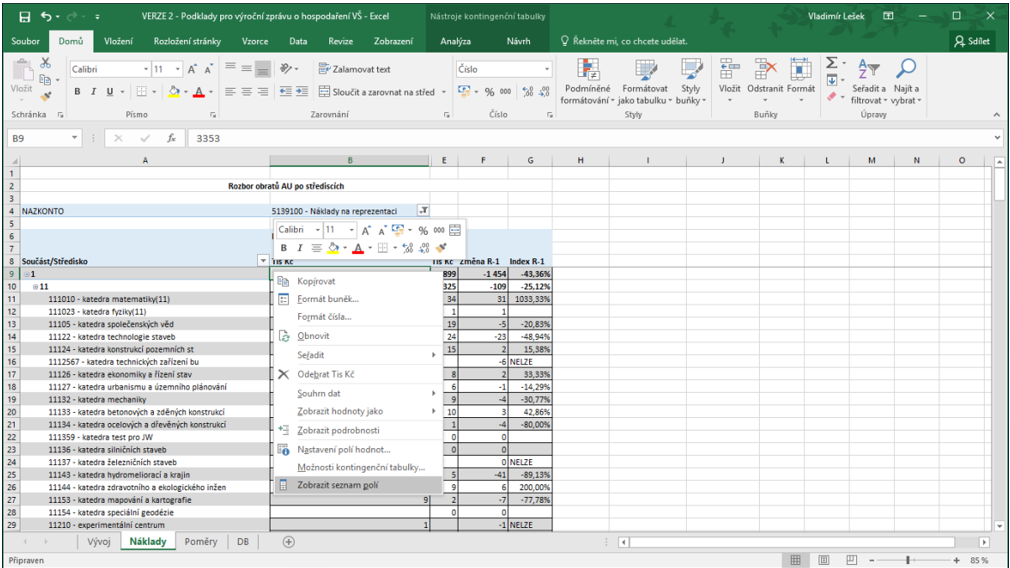Click the Format Painter brush in Schránka
Image resolution: width=1010 pixels, height=568 pixels.
pyautogui.click(x=45, y=97)
